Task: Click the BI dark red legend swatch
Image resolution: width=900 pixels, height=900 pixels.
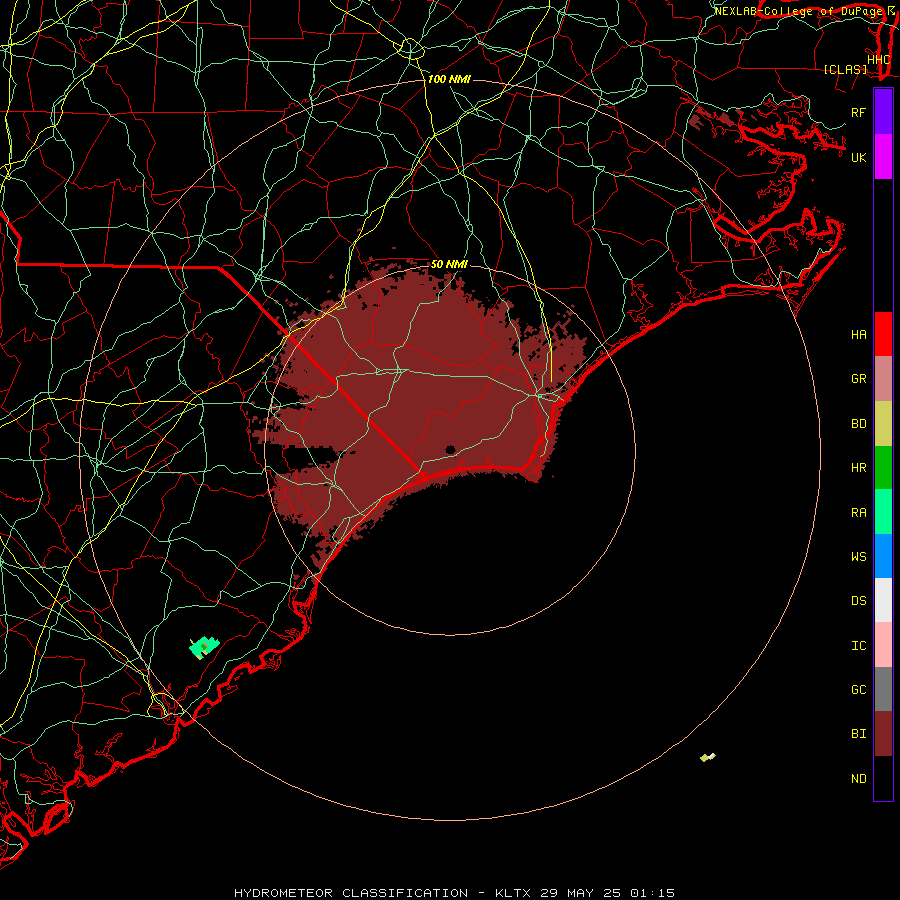Action: pos(883,734)
